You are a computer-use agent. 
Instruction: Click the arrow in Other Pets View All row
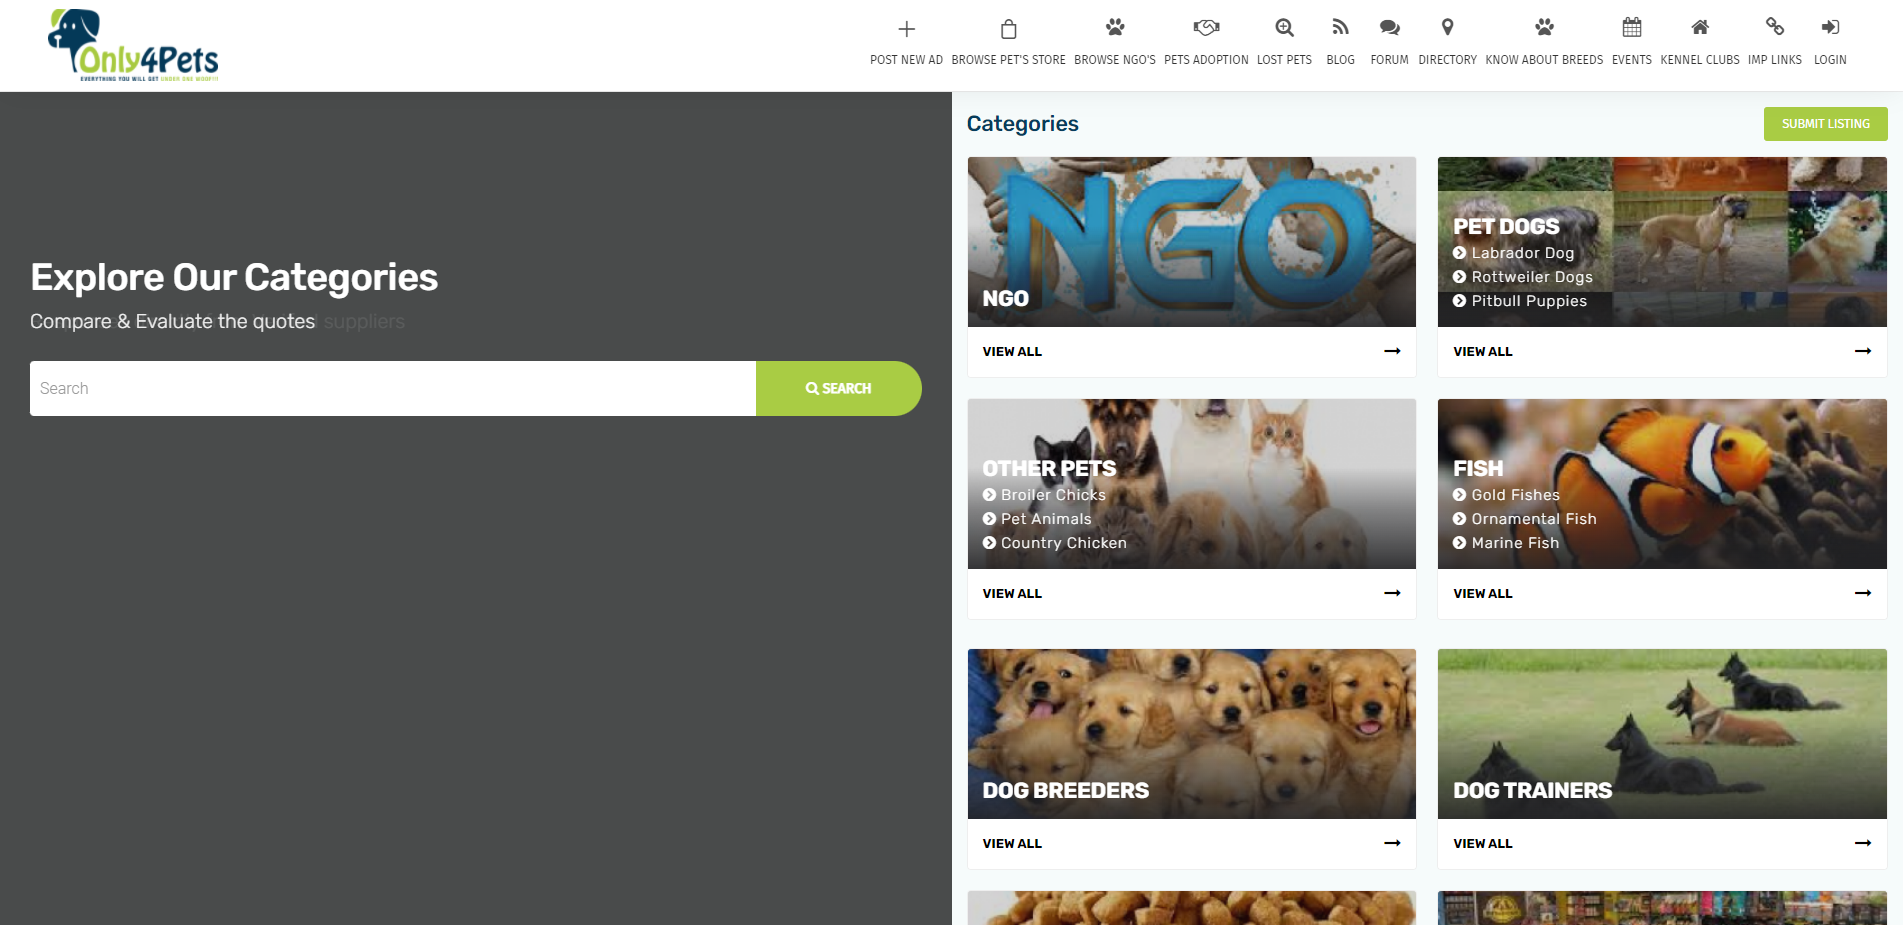tap(1392, 593)
